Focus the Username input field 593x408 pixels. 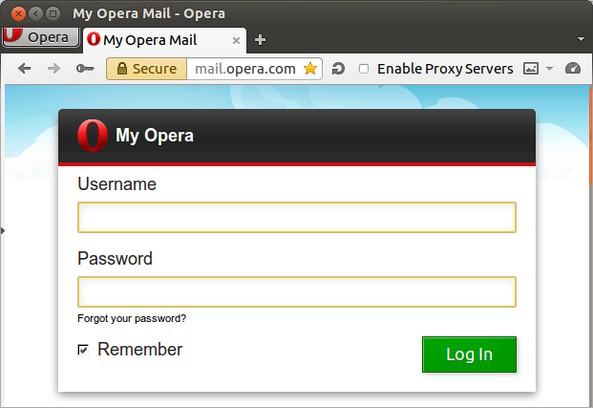pyautogui.click(x=297, y=217)
